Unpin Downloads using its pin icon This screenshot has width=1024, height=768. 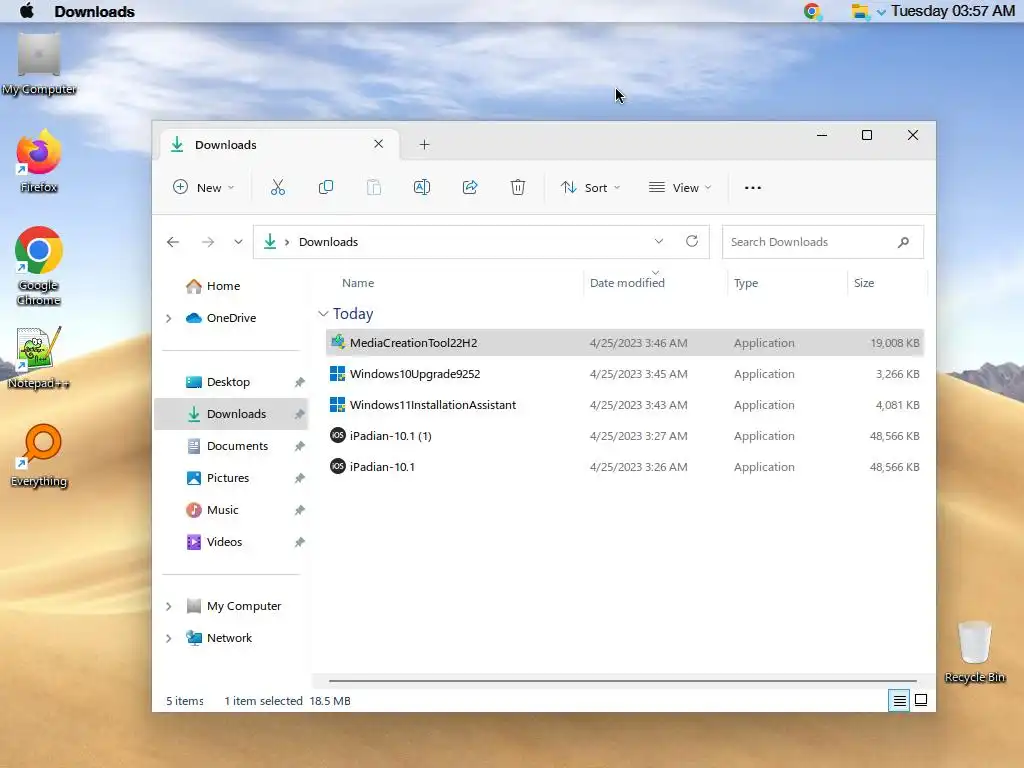click(x=299, y=414)
